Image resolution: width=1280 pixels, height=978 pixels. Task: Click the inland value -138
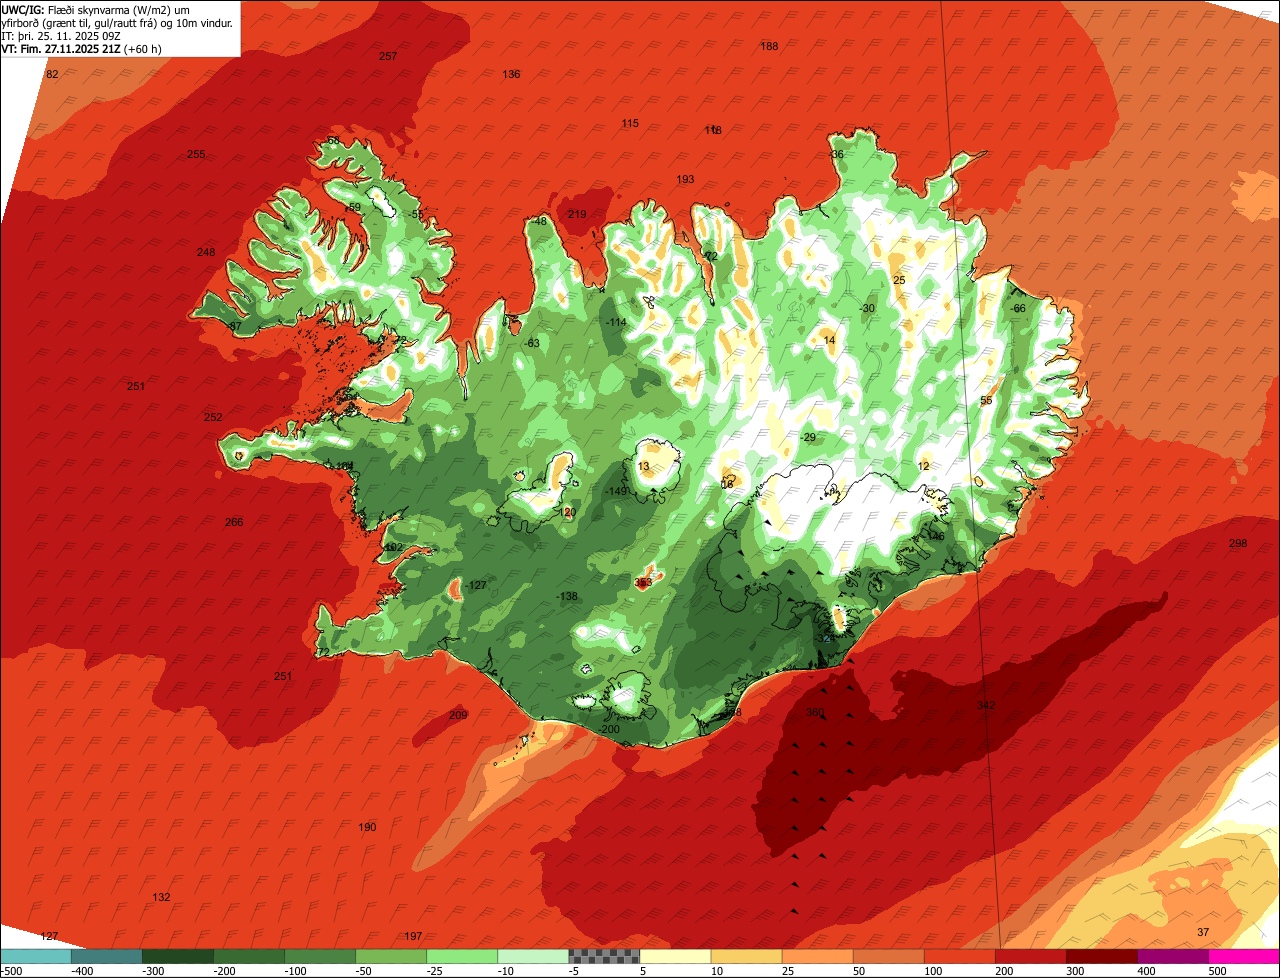click(567, 596)
